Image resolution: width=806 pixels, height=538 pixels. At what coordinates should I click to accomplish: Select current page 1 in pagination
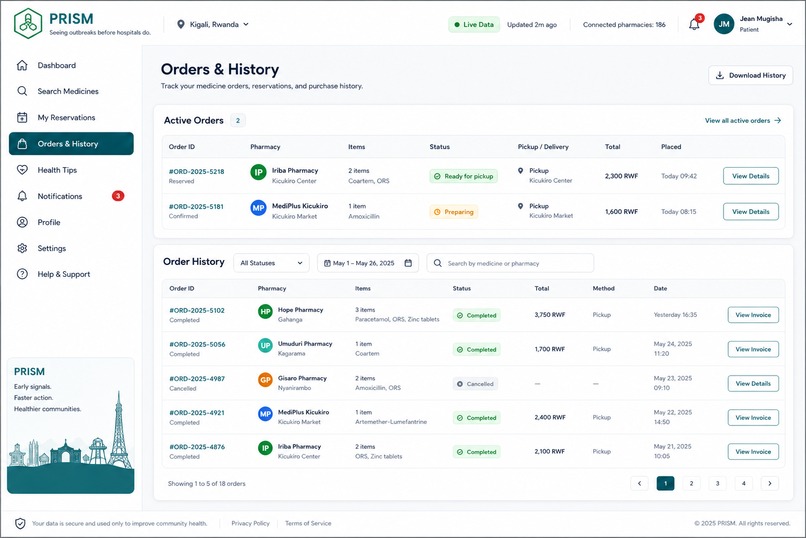(x=666, y=483)
